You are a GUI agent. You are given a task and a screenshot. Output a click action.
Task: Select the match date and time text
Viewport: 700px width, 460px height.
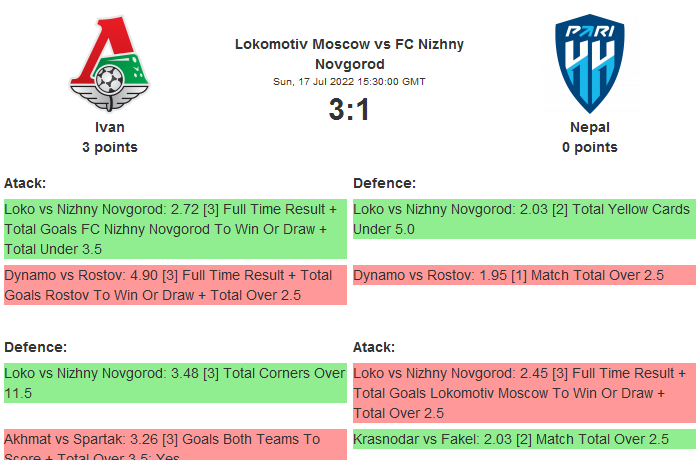[349, 81]
